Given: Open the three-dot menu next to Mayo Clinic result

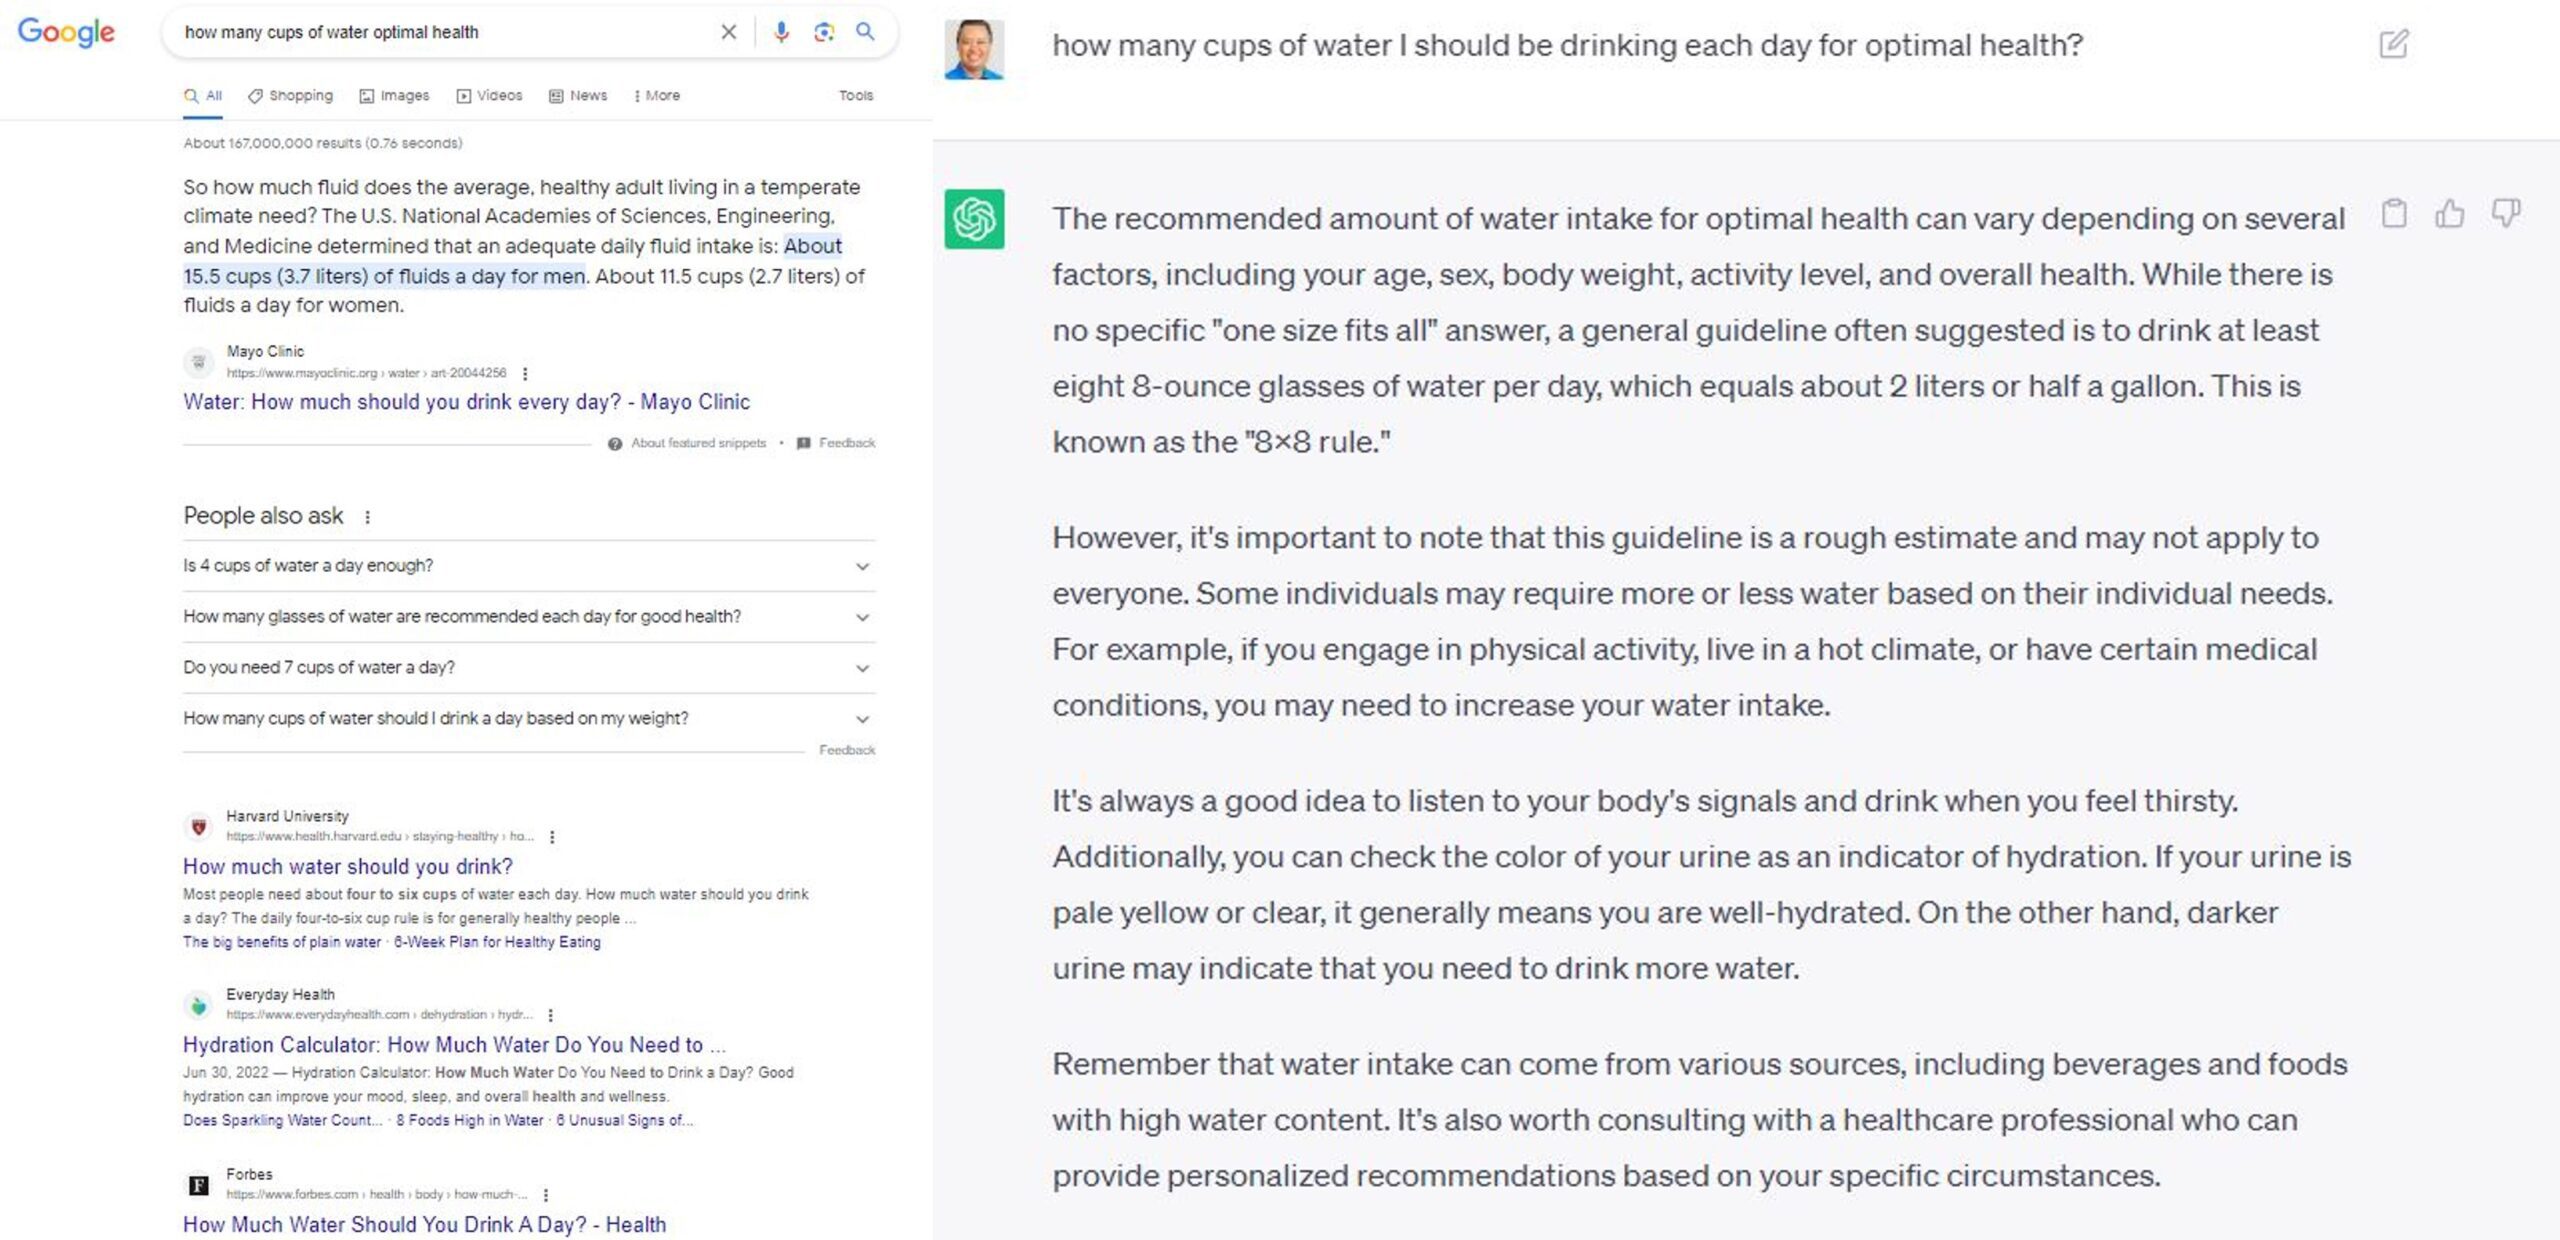Looking at the screenshot, I should pos(525,373).
